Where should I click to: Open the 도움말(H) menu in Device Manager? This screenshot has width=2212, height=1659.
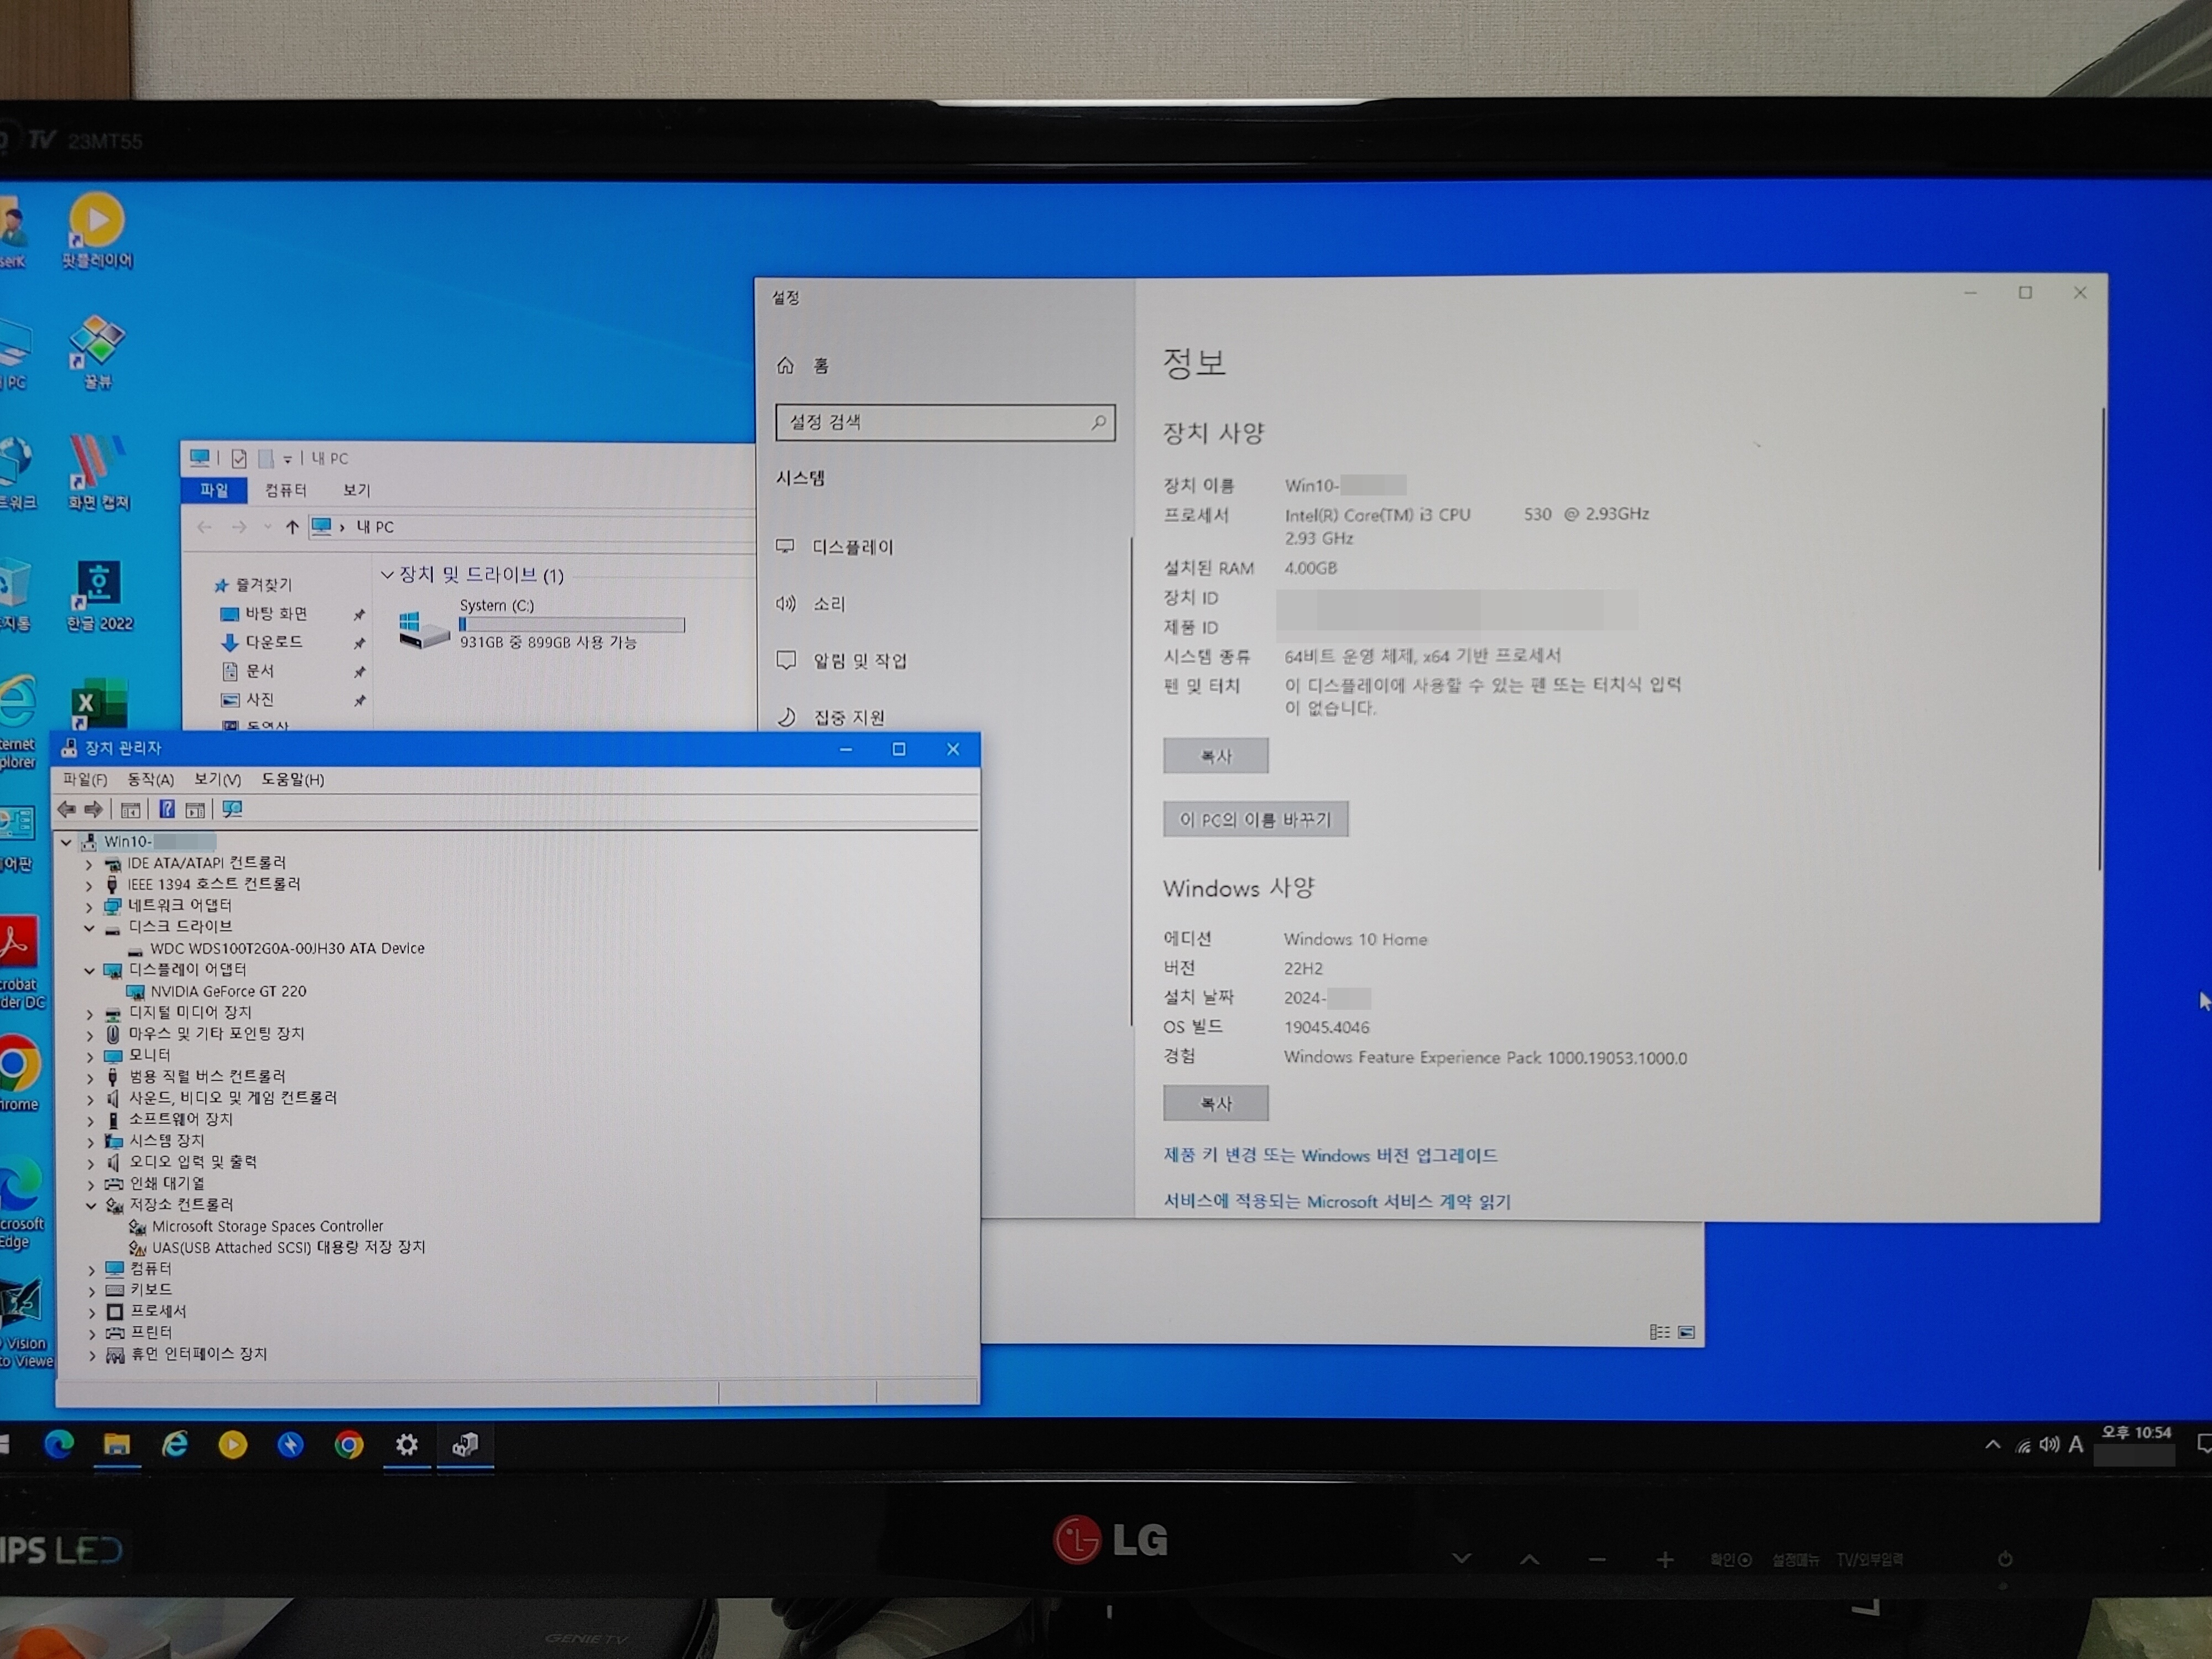[x=292, y=779]
